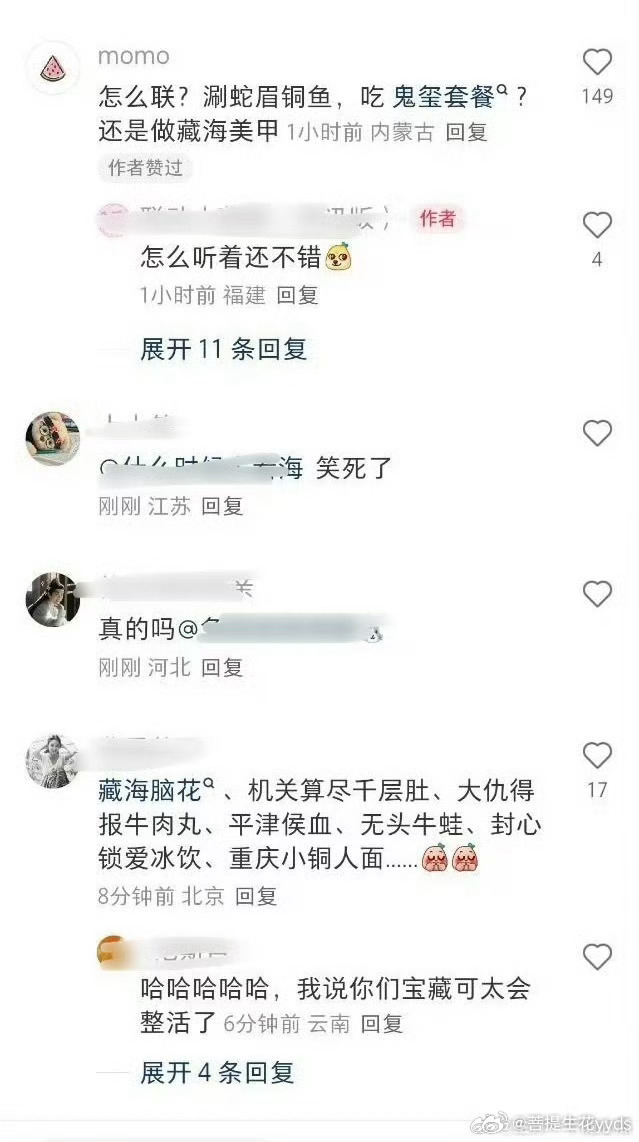Expand 4 more replies (展开 4 条回复)

[x=217, y=1072]
